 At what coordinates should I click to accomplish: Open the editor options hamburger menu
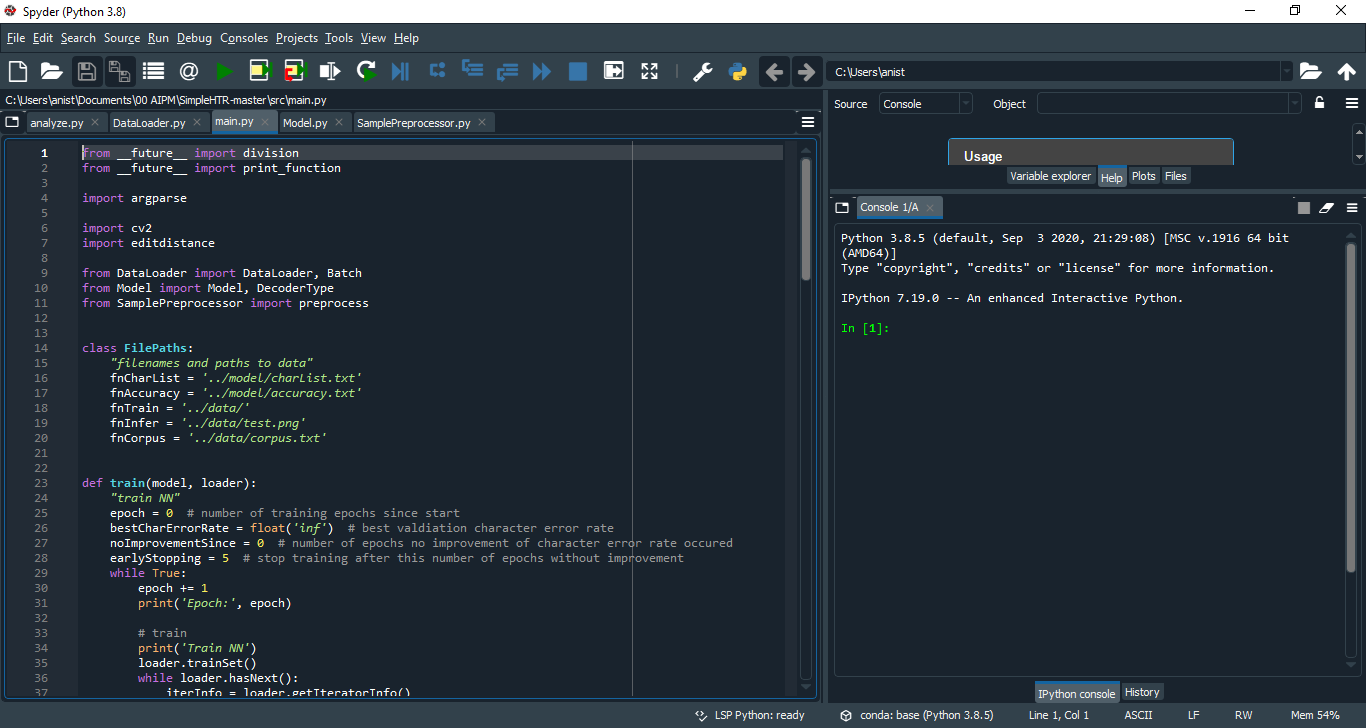tap(808, 122)
